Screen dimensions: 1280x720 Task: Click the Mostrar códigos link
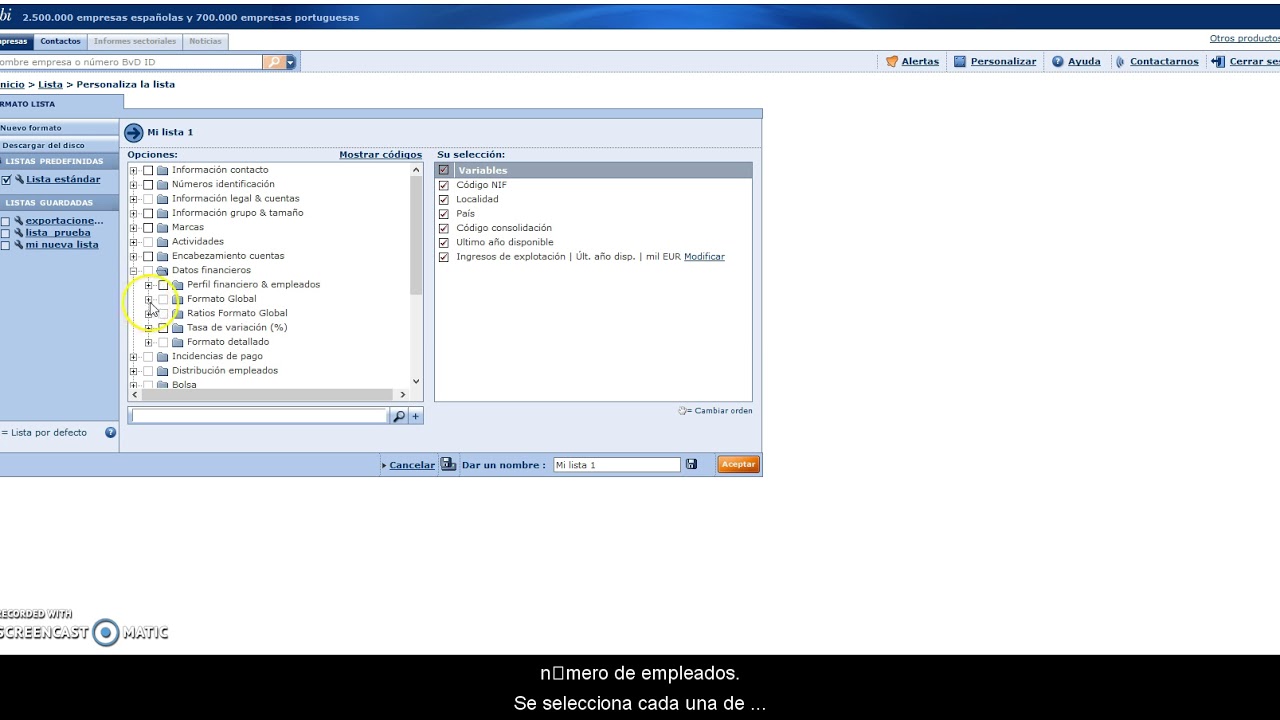click(380, 155)
